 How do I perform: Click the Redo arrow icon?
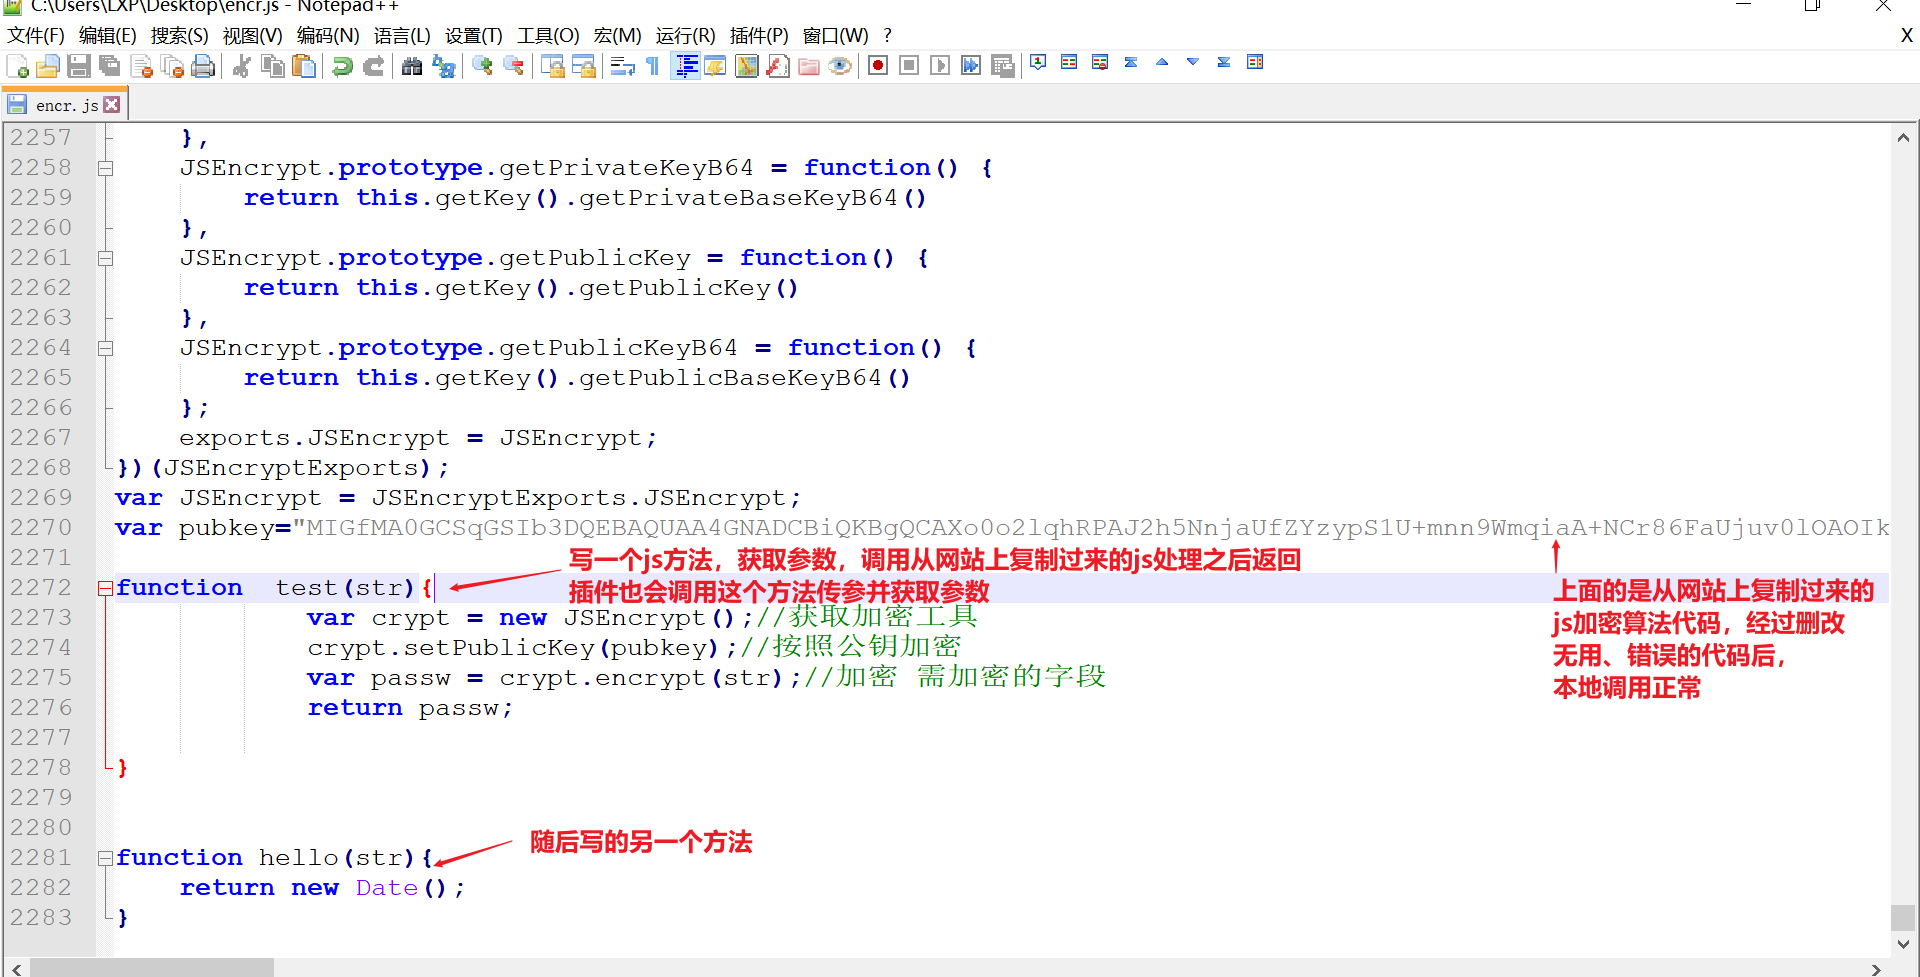click(373, 66)
